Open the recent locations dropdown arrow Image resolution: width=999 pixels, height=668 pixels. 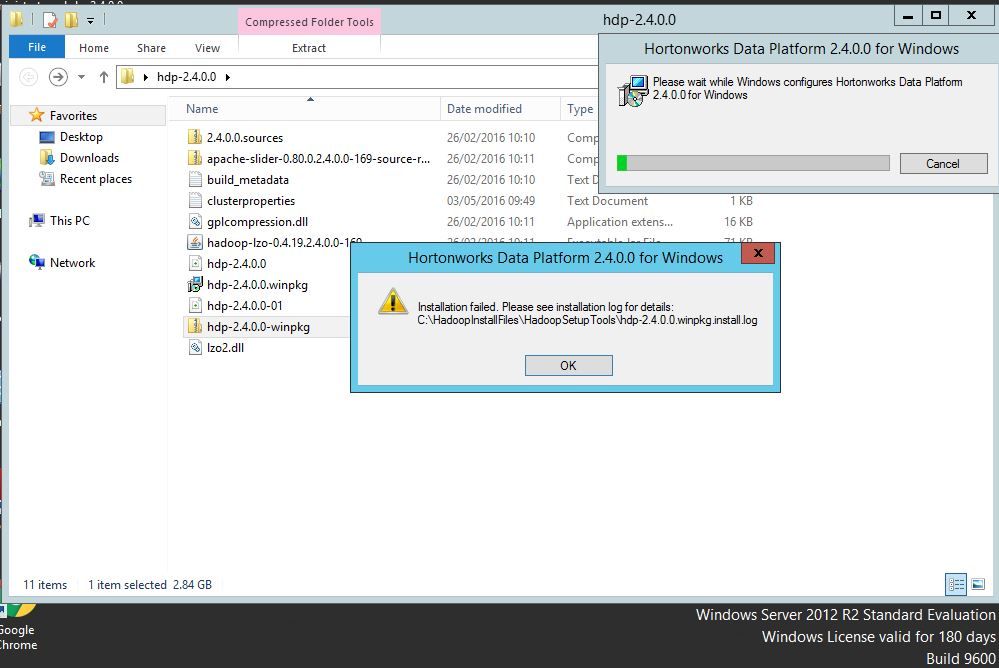pos(81,77)
